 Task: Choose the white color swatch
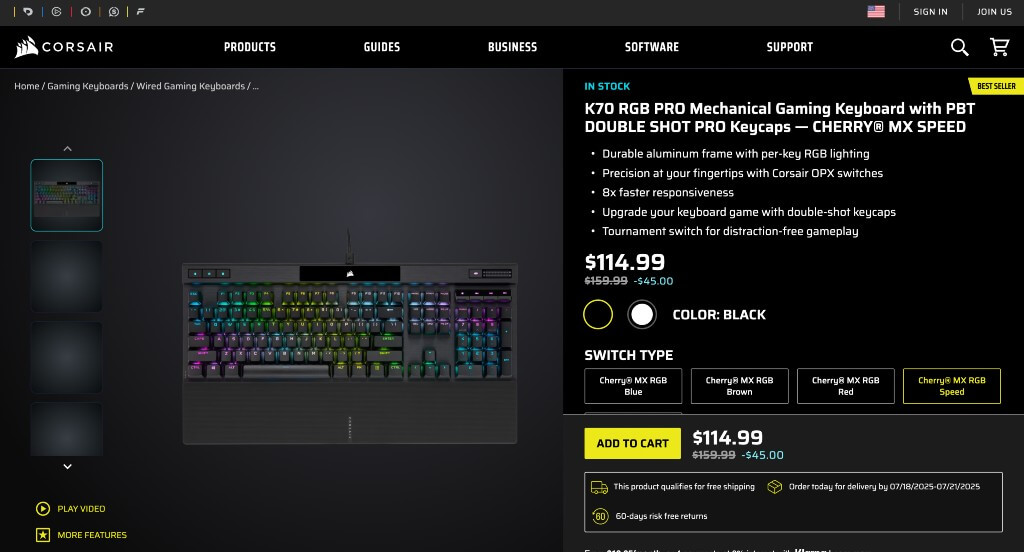pos(642,315)
